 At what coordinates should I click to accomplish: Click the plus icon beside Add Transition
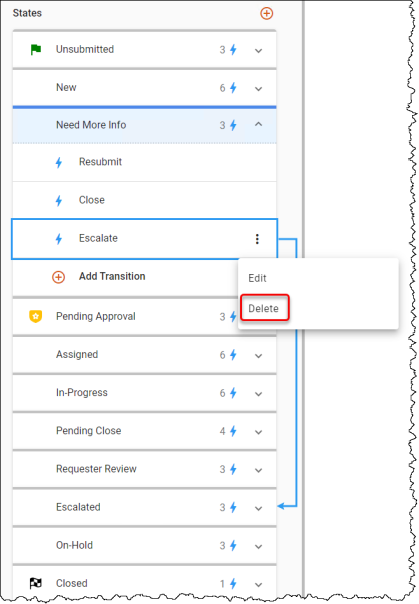point(59,277)
